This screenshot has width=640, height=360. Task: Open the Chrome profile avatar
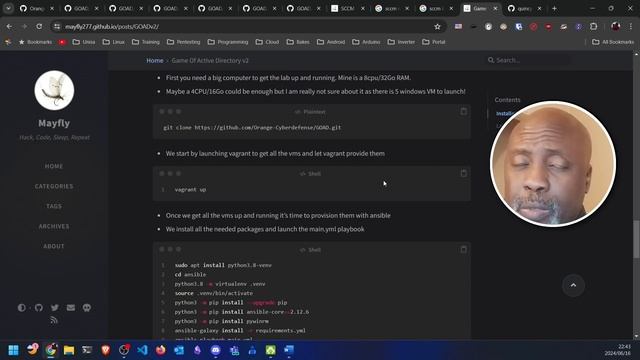pyautogui.click(x=616, y=27)
